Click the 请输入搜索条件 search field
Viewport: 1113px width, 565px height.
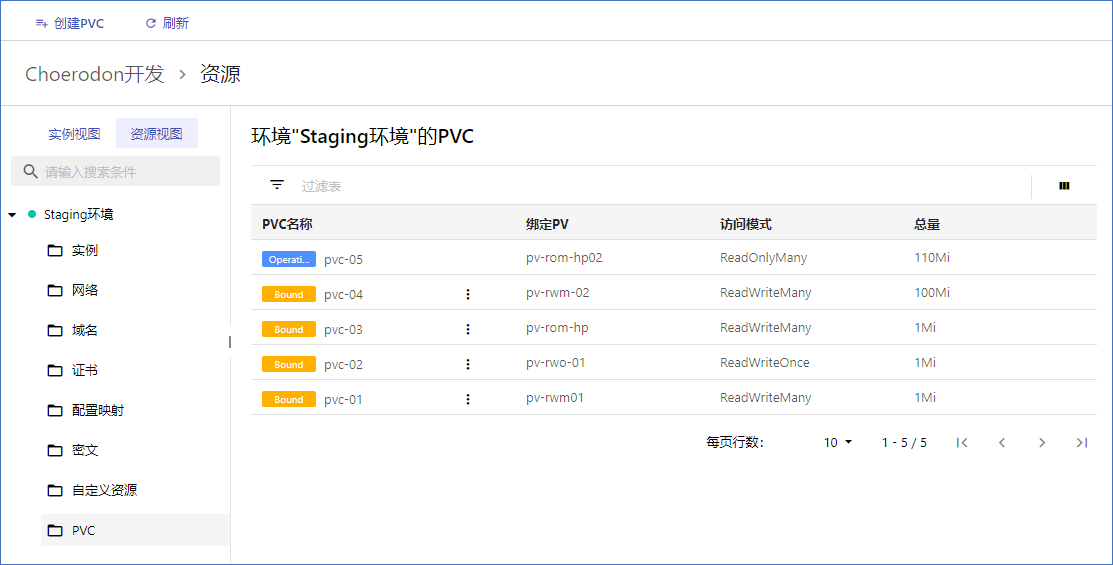tap(116, 172)
